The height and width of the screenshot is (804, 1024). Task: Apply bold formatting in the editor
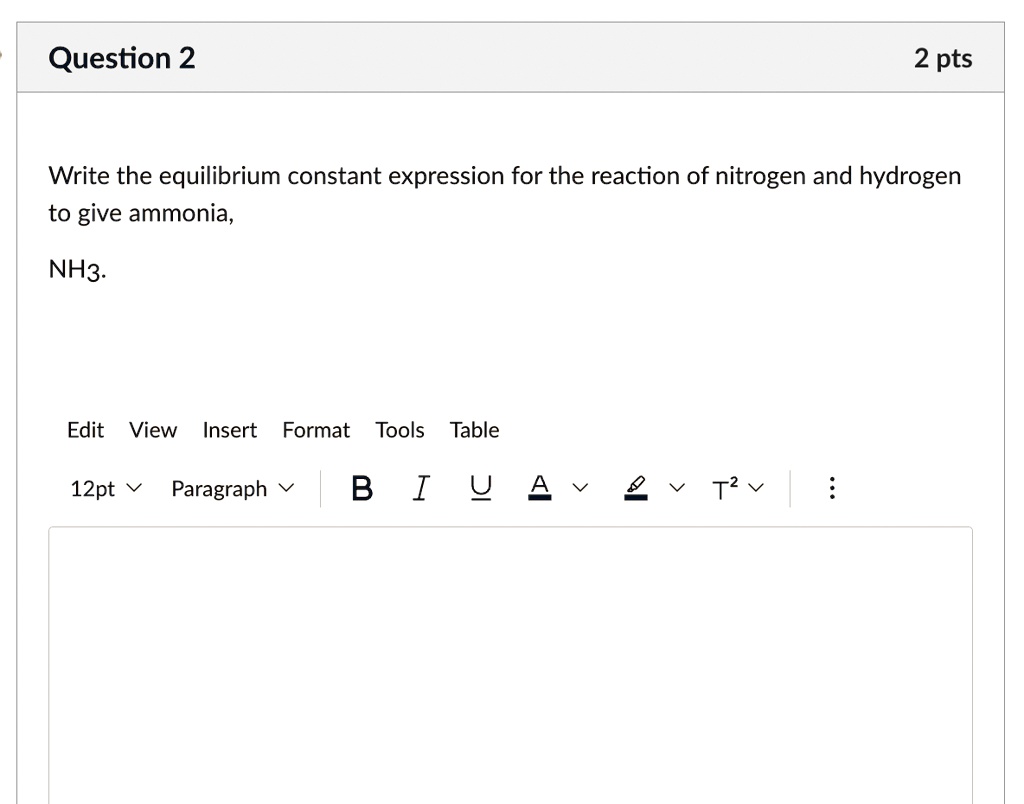pos(361,488)
